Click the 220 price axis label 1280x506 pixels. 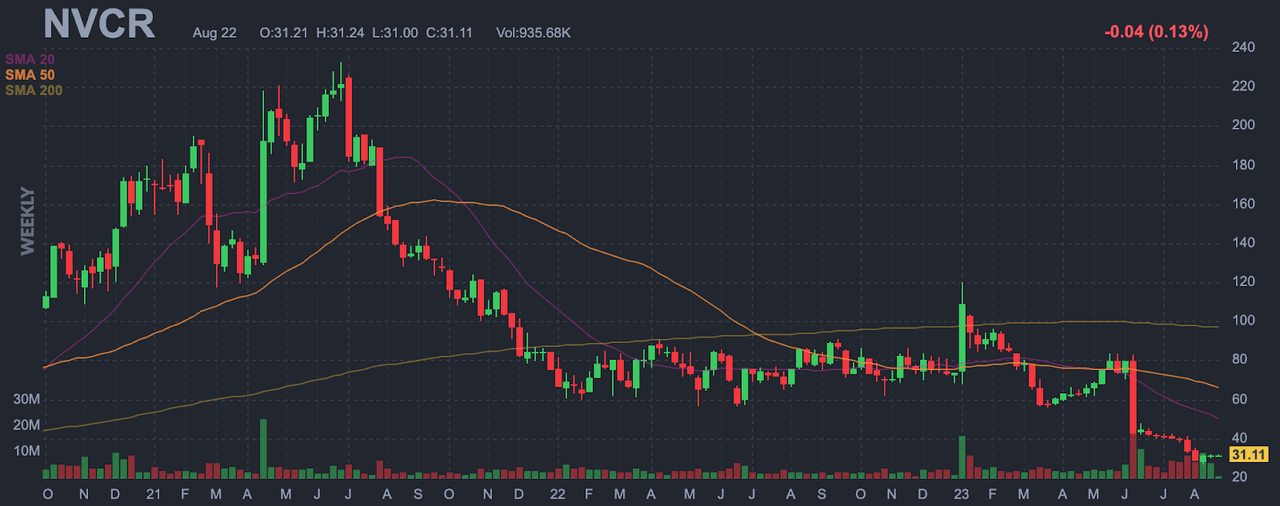click(x=1243, y=86)
